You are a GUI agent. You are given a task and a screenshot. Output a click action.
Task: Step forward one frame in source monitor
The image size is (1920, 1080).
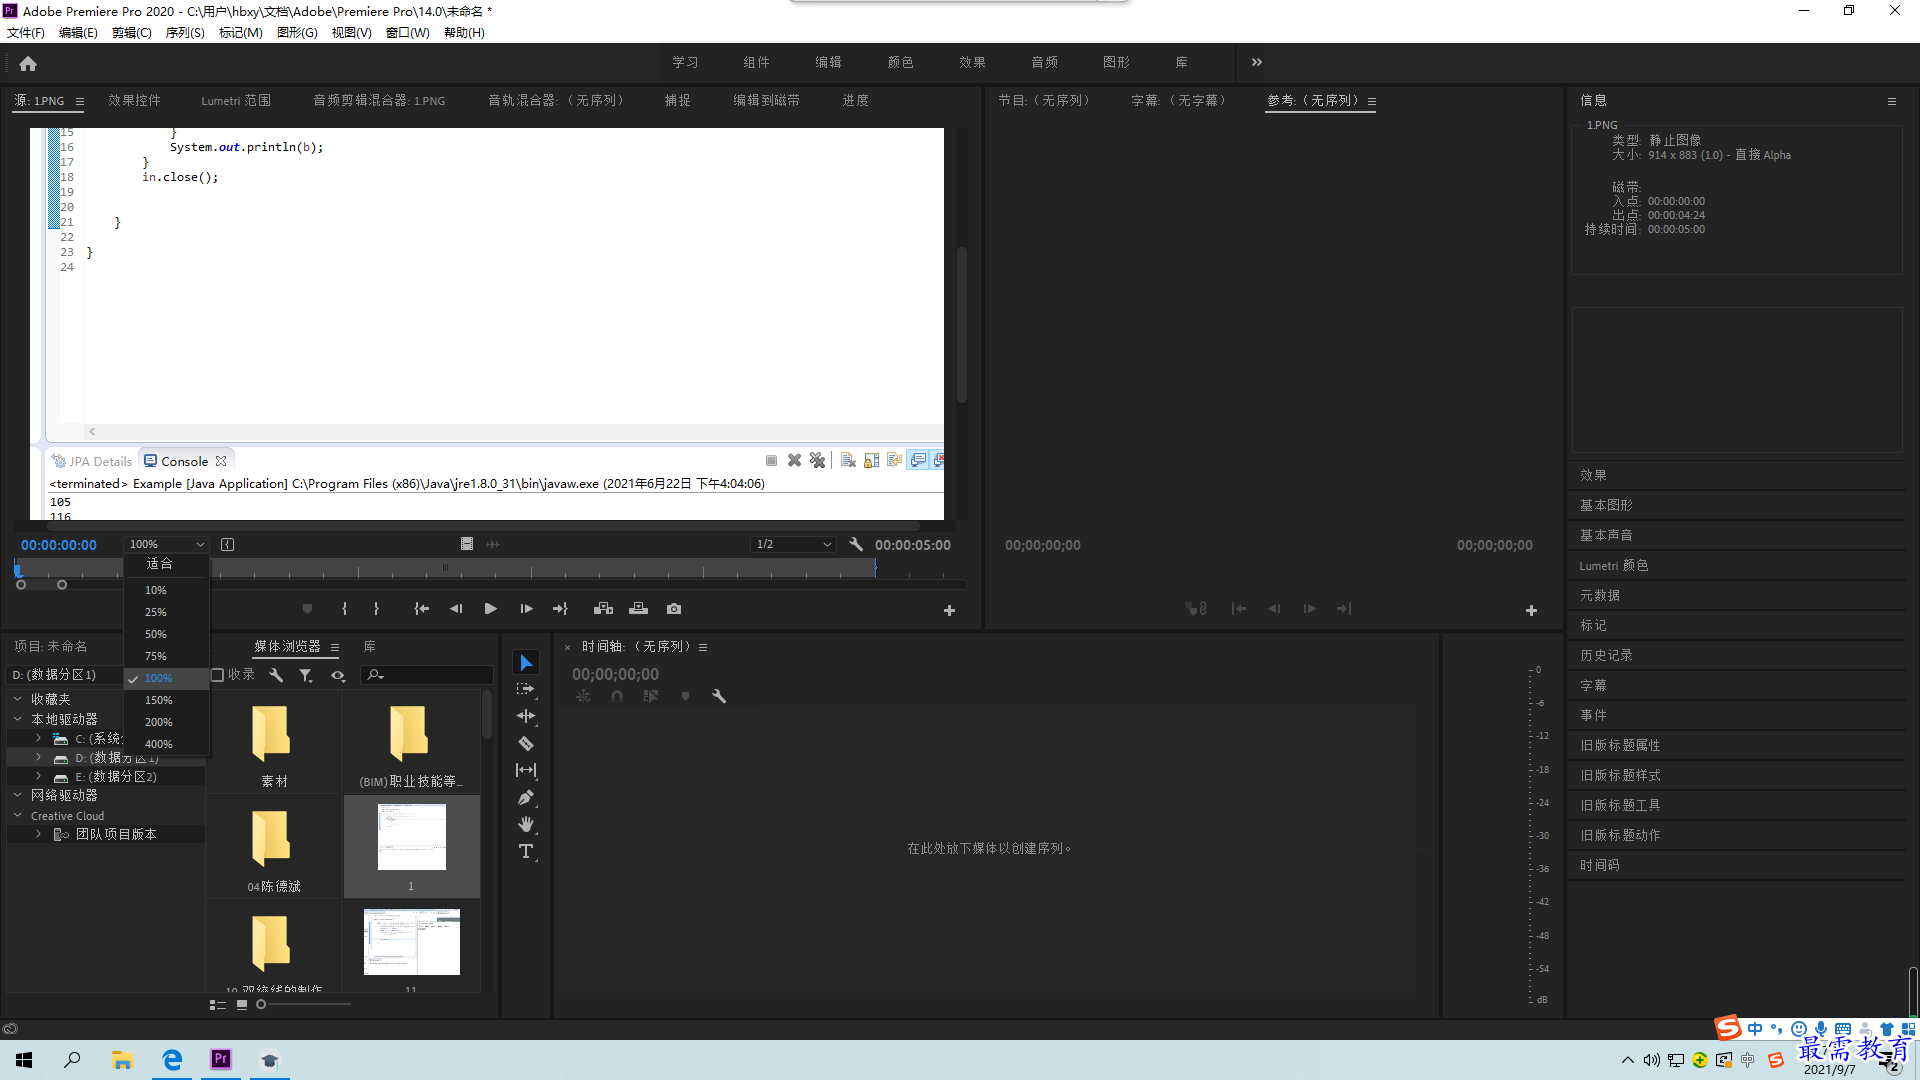pyautogui.click(x=526, y=609)
